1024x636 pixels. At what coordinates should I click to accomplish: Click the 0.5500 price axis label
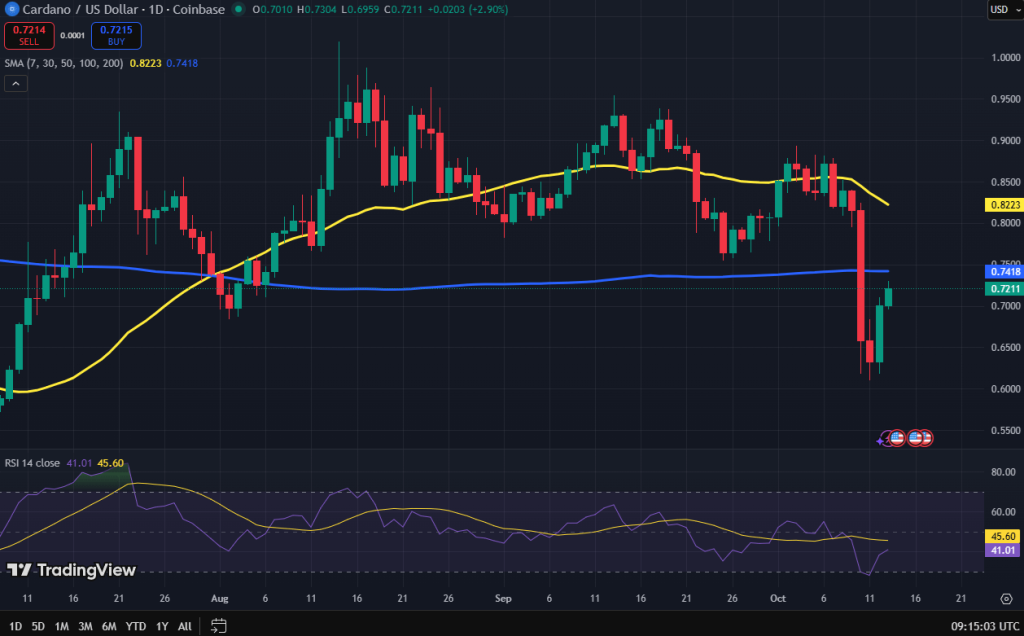[1005, 430]
